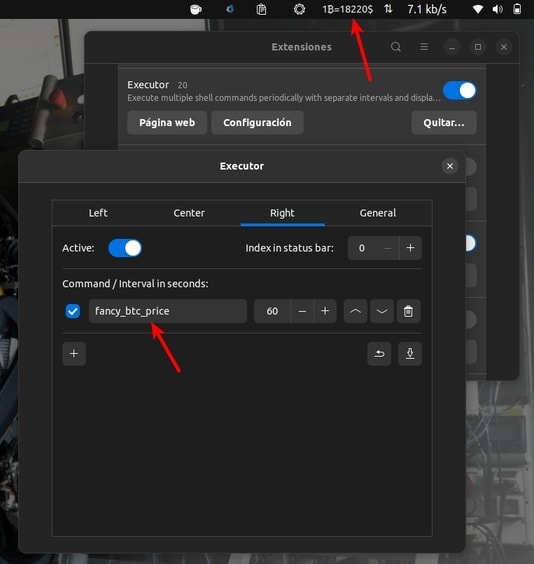Click the 1B=18220$ bitcoin price indicator

point(347,9)
